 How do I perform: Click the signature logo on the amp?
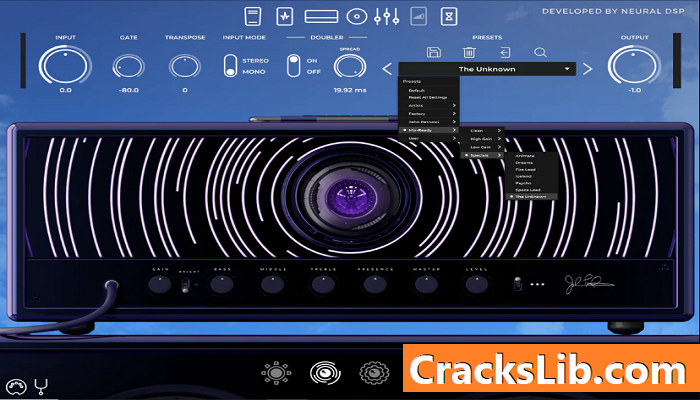tap(589, 284)
